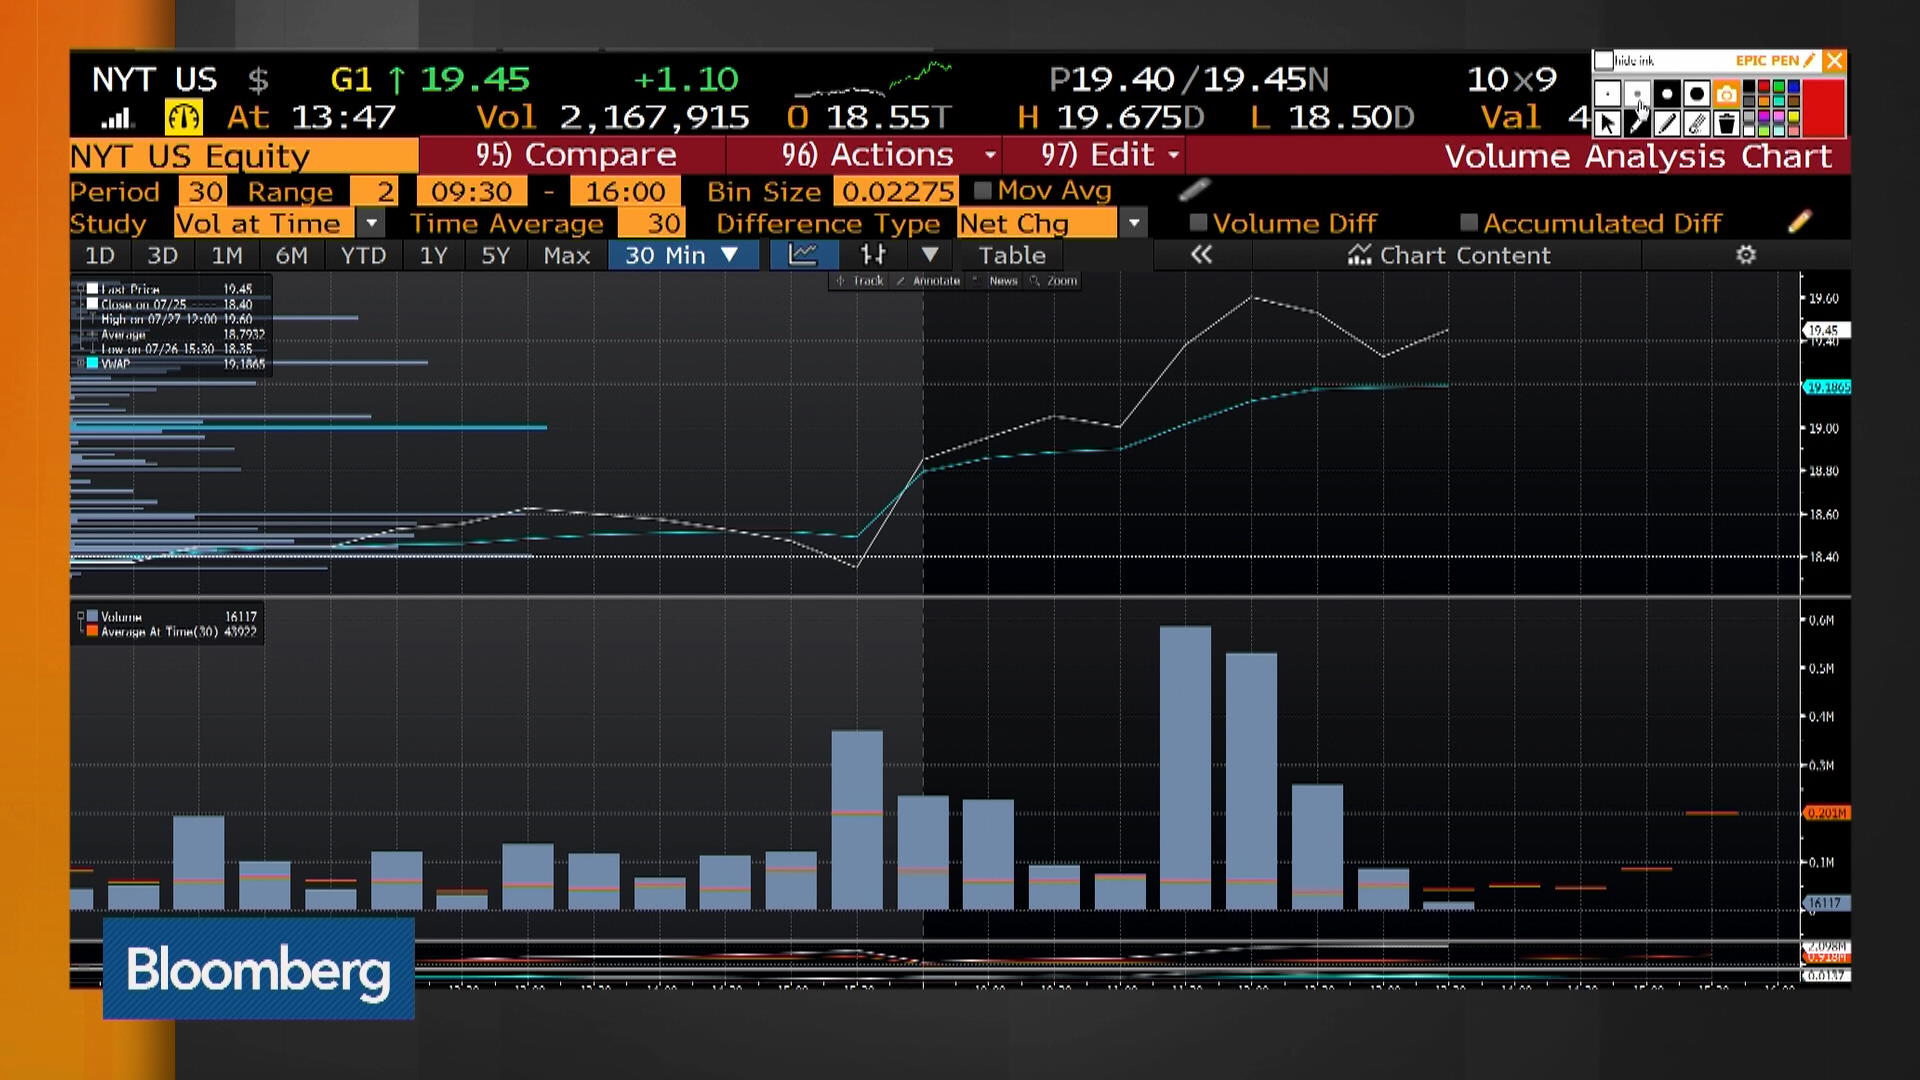Click the Epic Pen trash eraser icon

point(1726,124)
